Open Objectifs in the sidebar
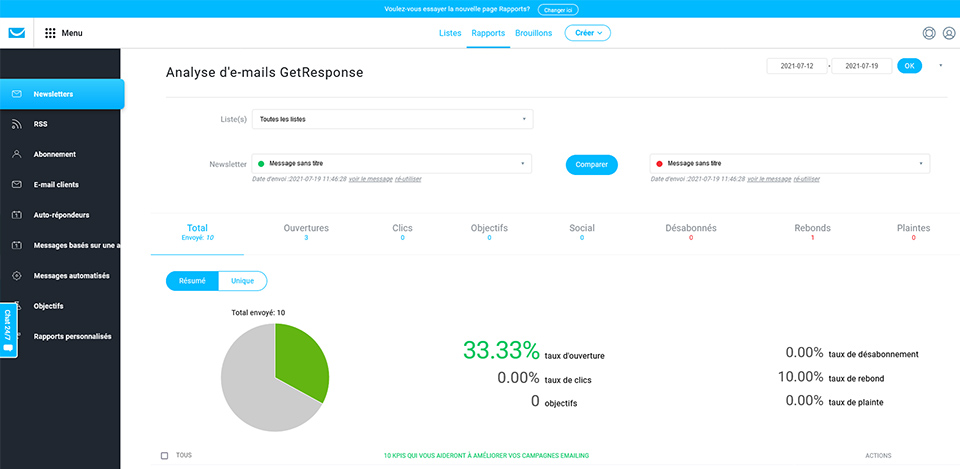 pyautogui.click(x=48, y=306)
